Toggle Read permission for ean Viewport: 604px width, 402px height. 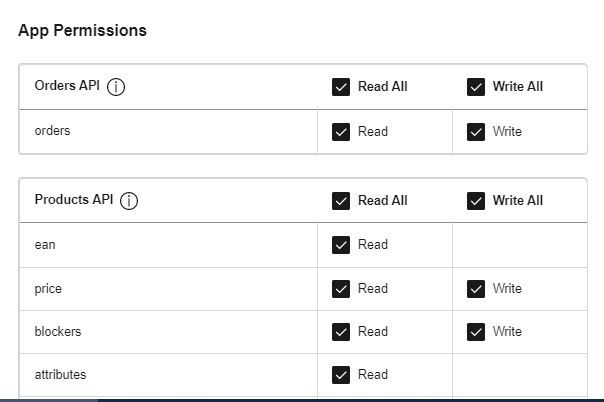341,245
